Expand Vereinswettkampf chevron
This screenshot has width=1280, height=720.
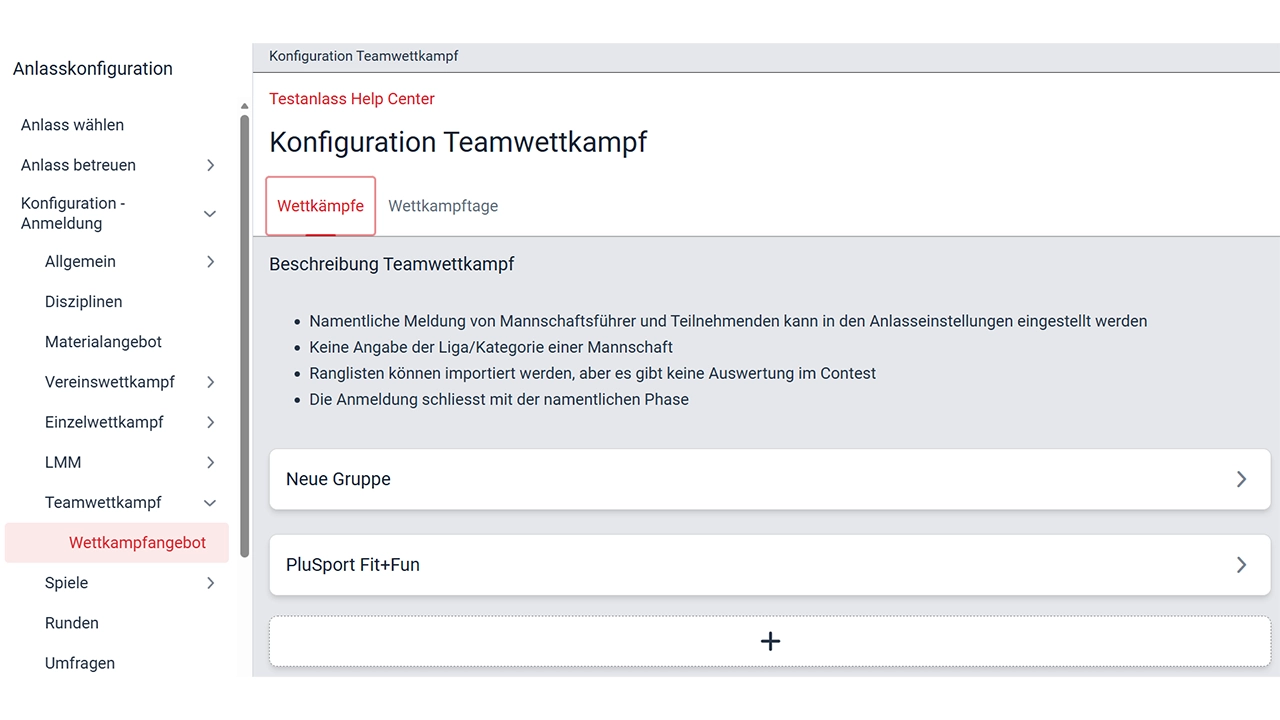coord(210,382)
